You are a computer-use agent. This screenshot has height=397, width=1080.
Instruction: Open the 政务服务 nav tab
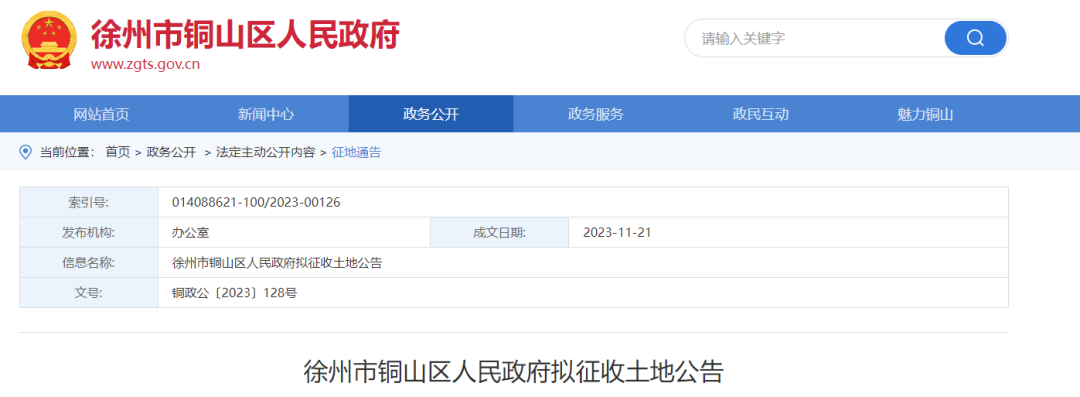pos(596,114)
